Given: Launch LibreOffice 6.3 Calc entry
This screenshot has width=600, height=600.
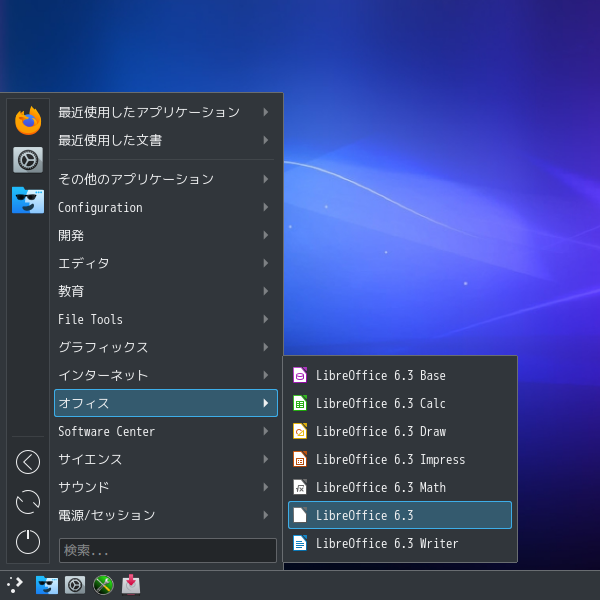Looking at the screenshot, I should [400, 403].
